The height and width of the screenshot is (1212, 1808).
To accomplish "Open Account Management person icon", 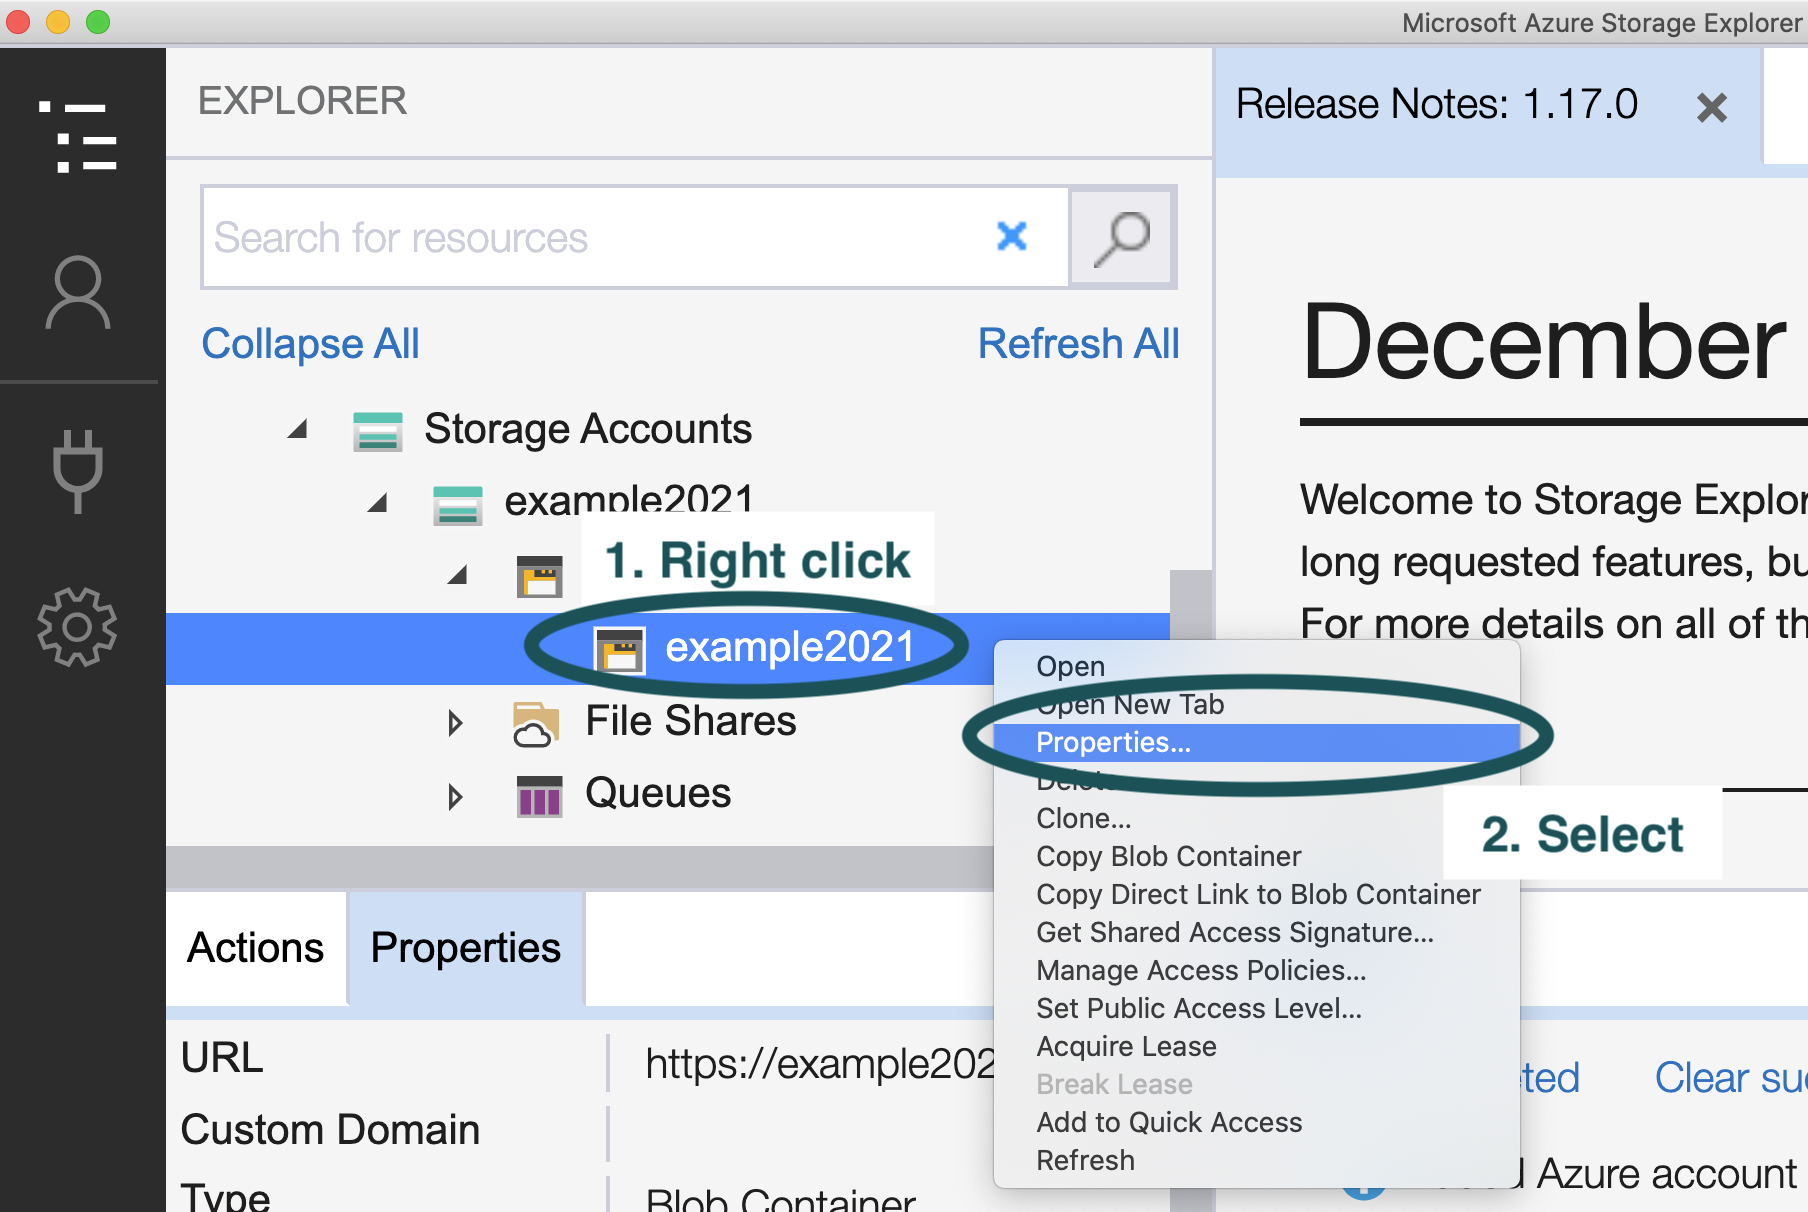I will pyautogui.click(x=78, y=293).
